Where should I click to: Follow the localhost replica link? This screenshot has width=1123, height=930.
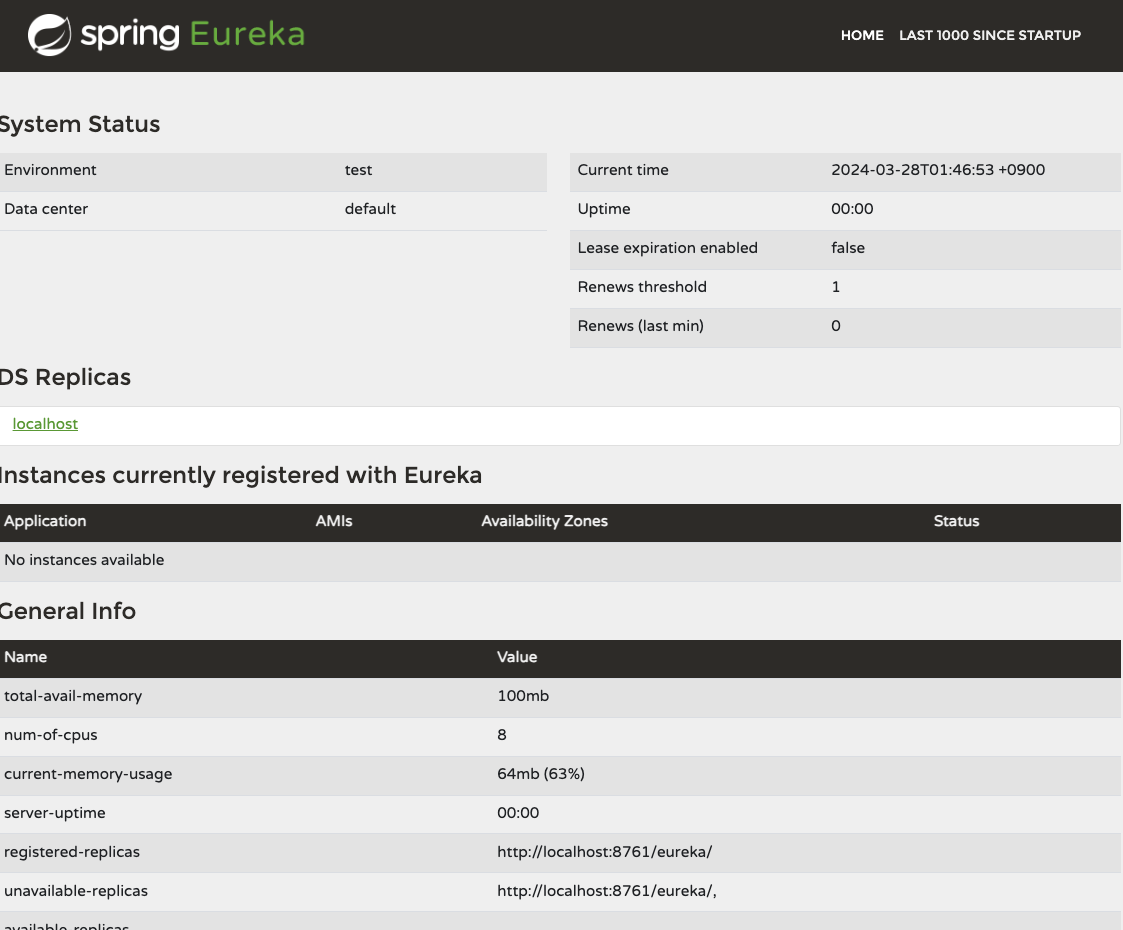tap(45, 424)
